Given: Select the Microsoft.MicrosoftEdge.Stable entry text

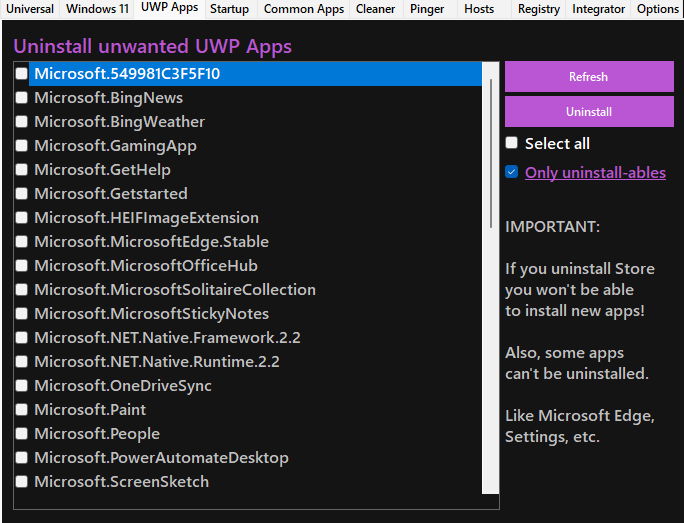Looking at the screenshot, I should [151, 242].
